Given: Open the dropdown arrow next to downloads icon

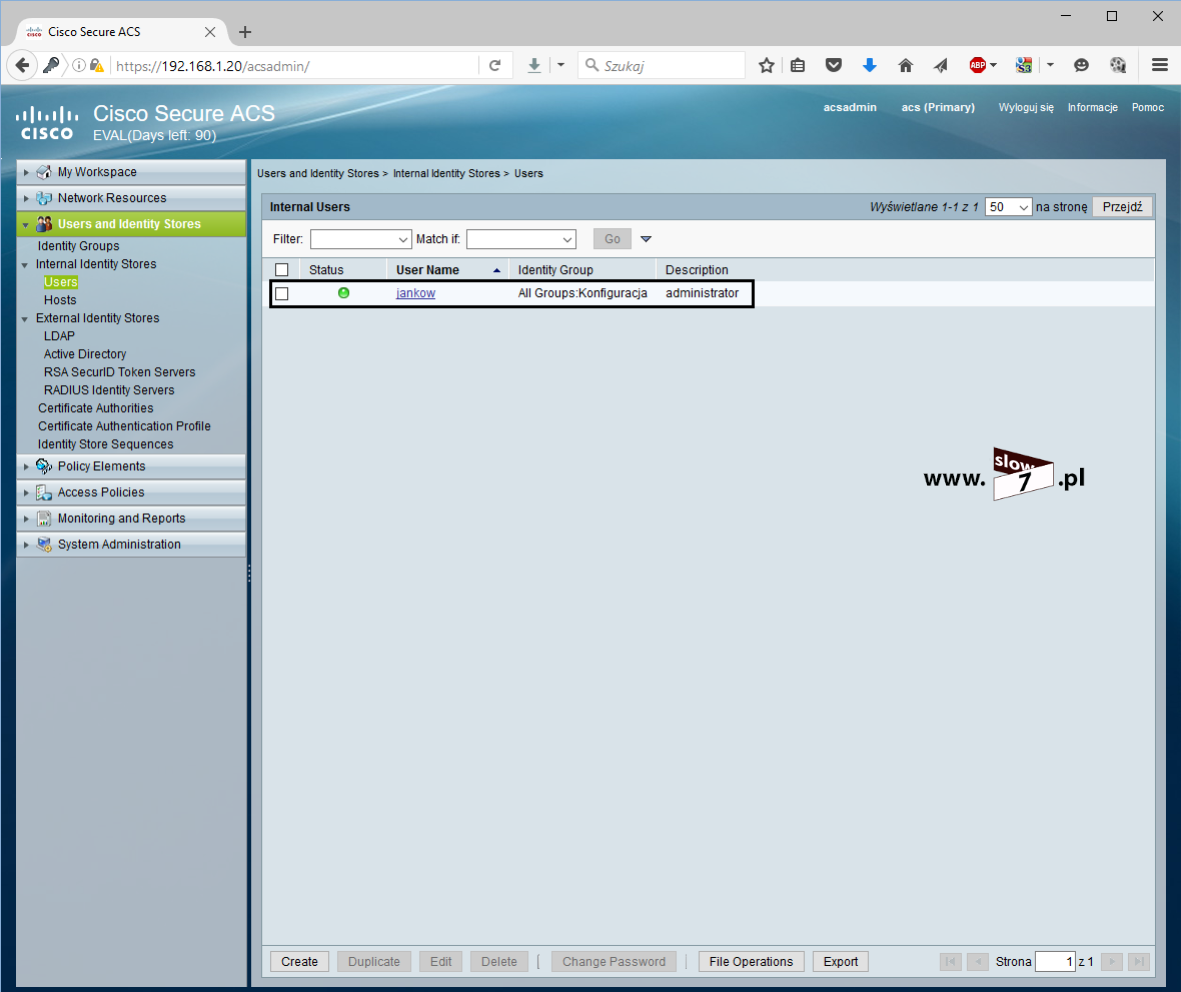Looking at the screenshot, I should click(560, 66).
